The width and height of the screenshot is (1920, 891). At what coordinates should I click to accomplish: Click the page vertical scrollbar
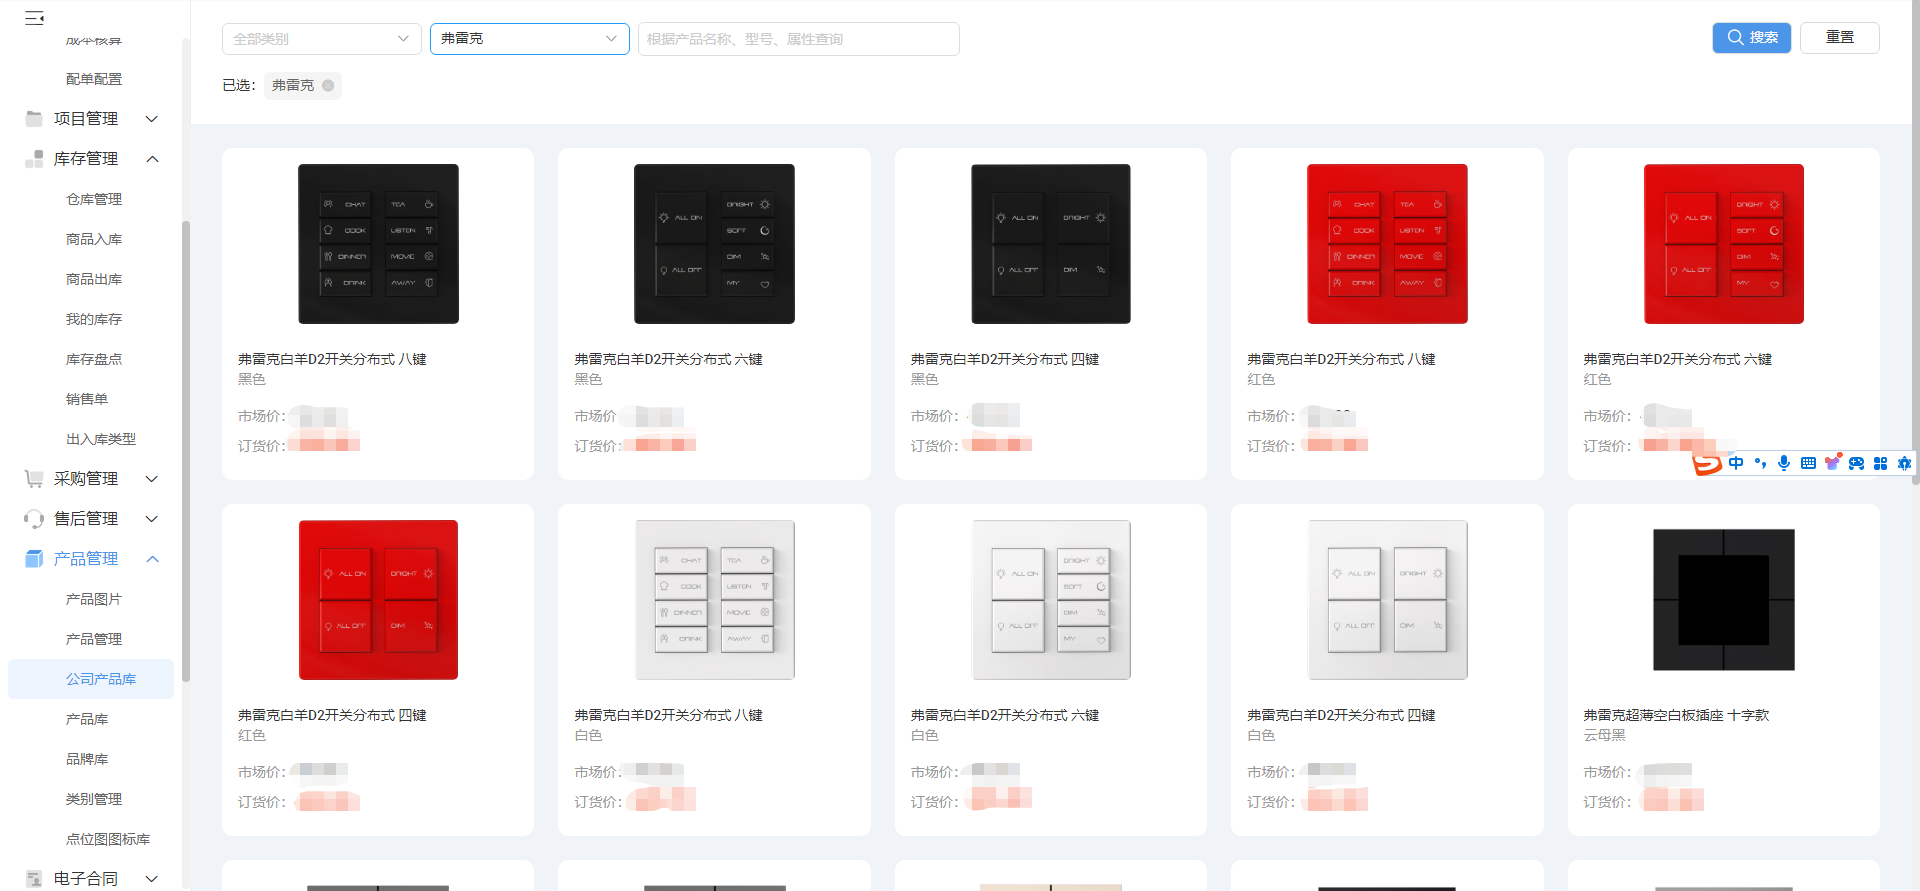(x=1915, y=243)
